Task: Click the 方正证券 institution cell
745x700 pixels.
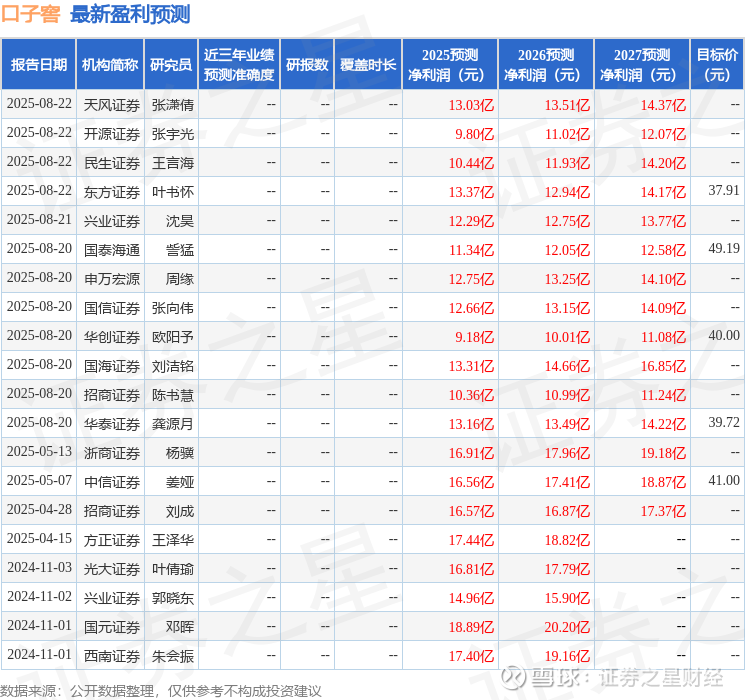Action: tap(112, 540)
